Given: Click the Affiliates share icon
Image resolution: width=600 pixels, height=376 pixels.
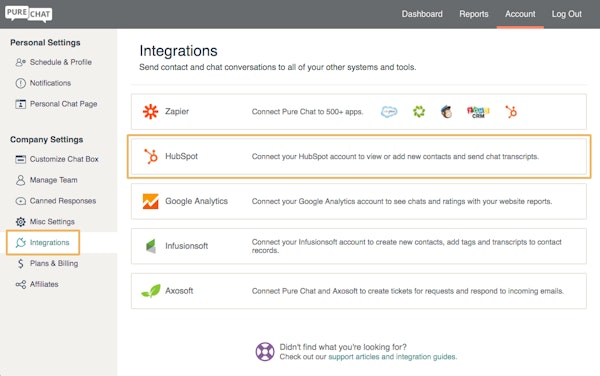Looking at the screenshot, I should tap(21, 284).
